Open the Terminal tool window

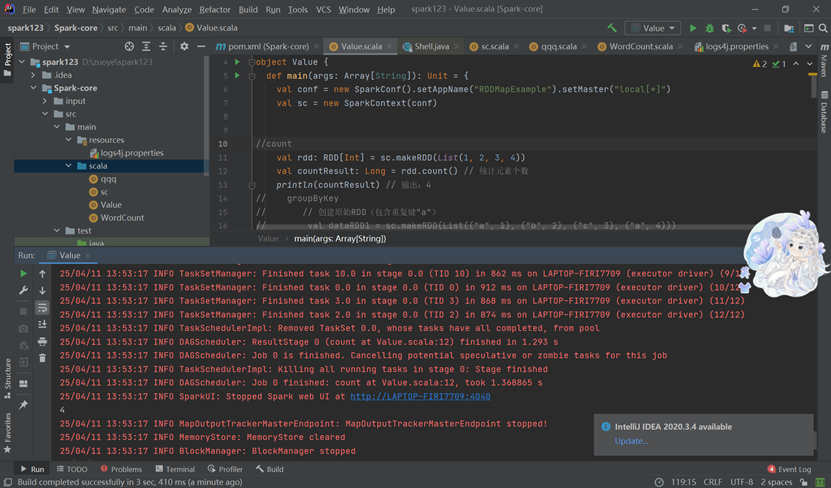click(175, 469)
